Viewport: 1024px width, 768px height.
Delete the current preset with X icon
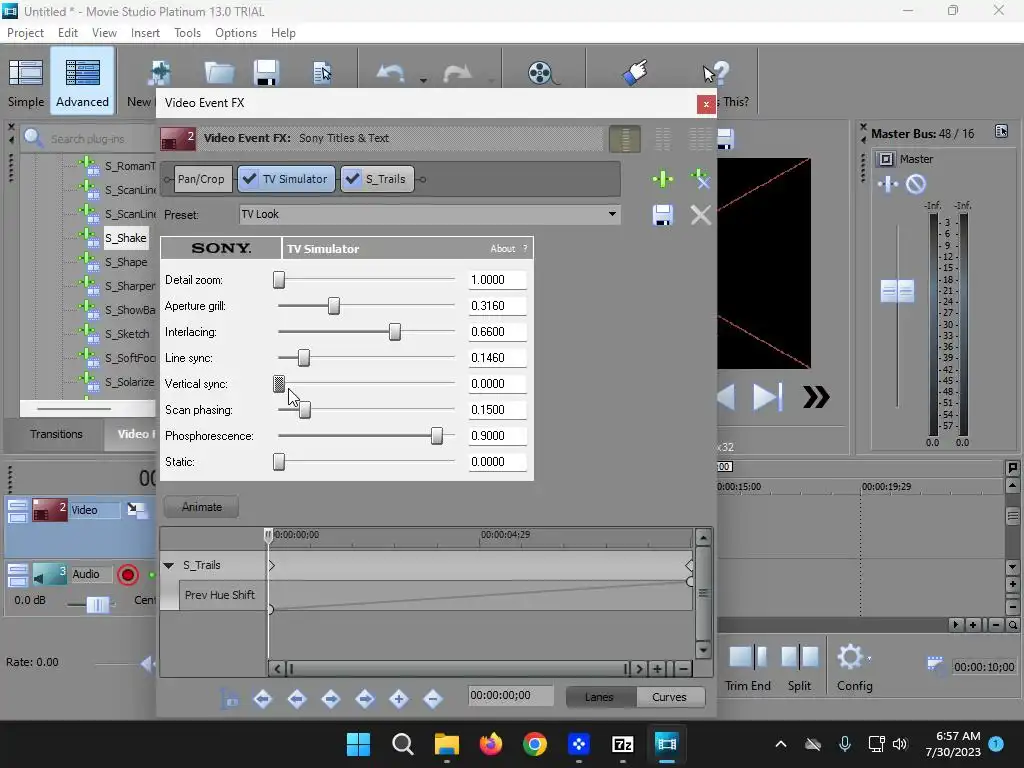click(700, 215)
